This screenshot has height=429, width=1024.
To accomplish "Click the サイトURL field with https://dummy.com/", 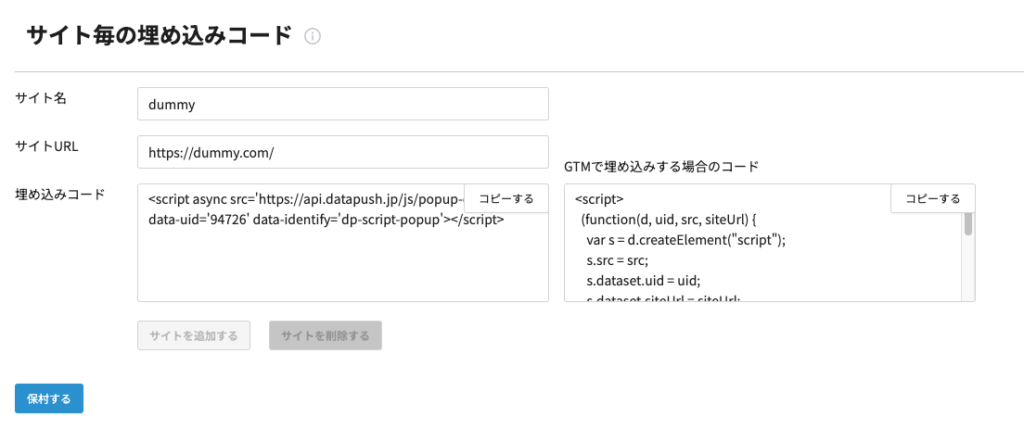I will [x=343, y=152].
